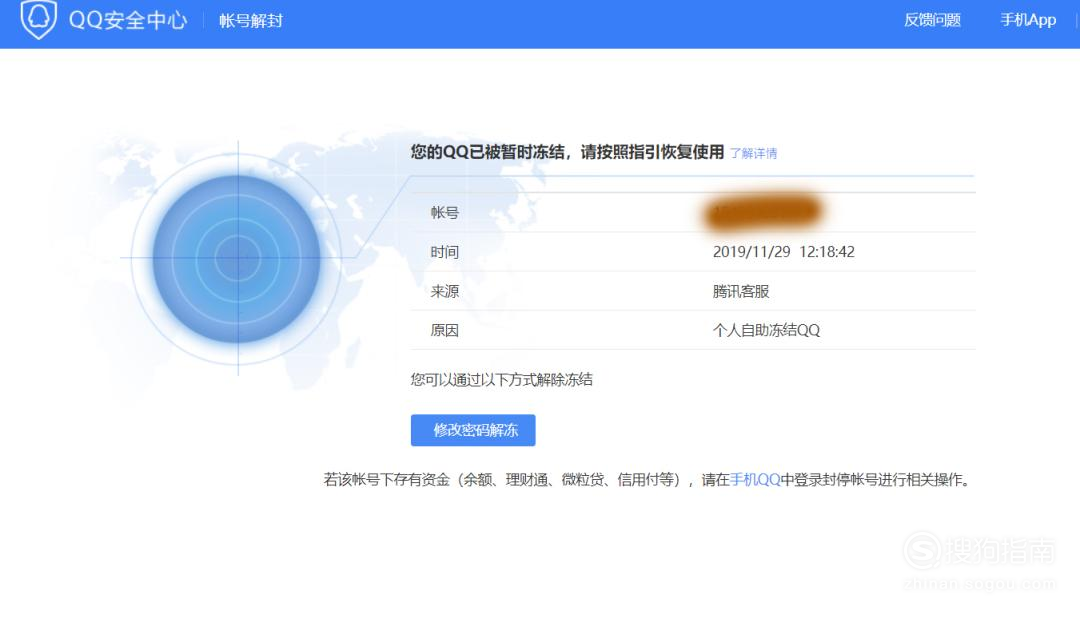Screen dimensions: 1080x618
Task: Open the 手机QQ link in notice
Action: point(755,480)
